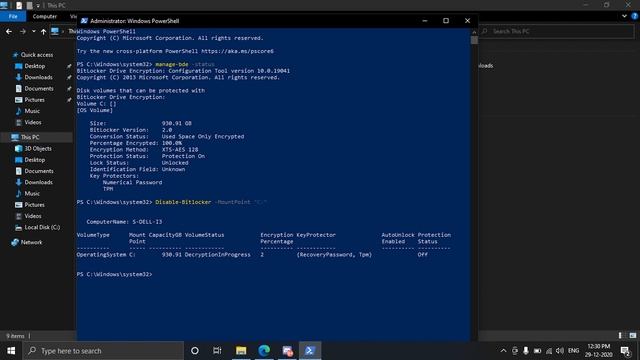Open Task View from taskbar
Screen dimensions: 640x360
[x=217, y=351]
